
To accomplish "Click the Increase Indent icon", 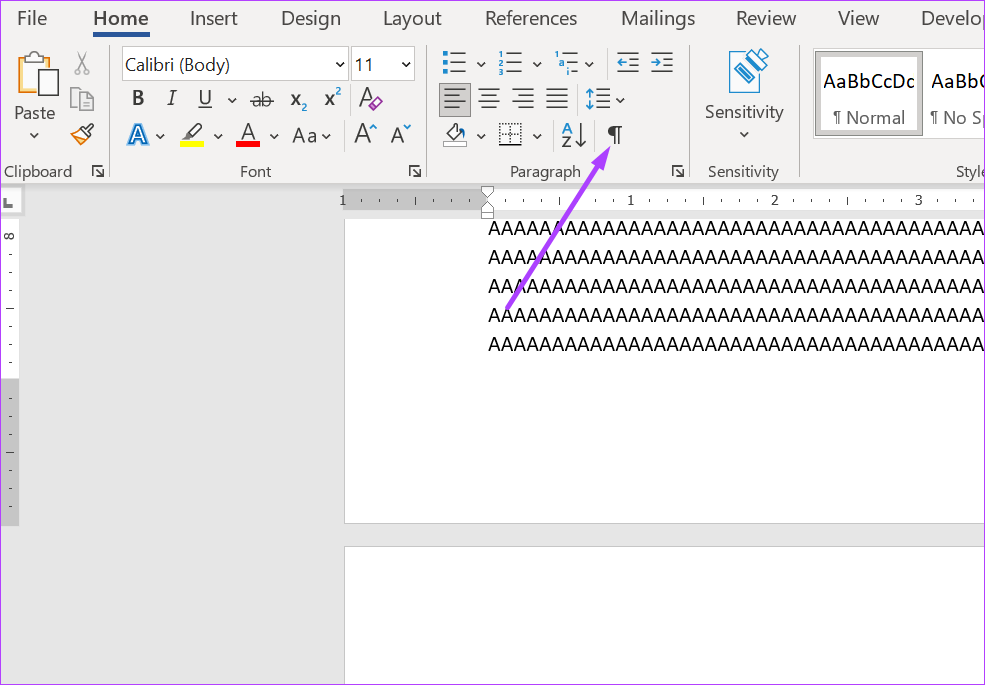I will 662,63.
